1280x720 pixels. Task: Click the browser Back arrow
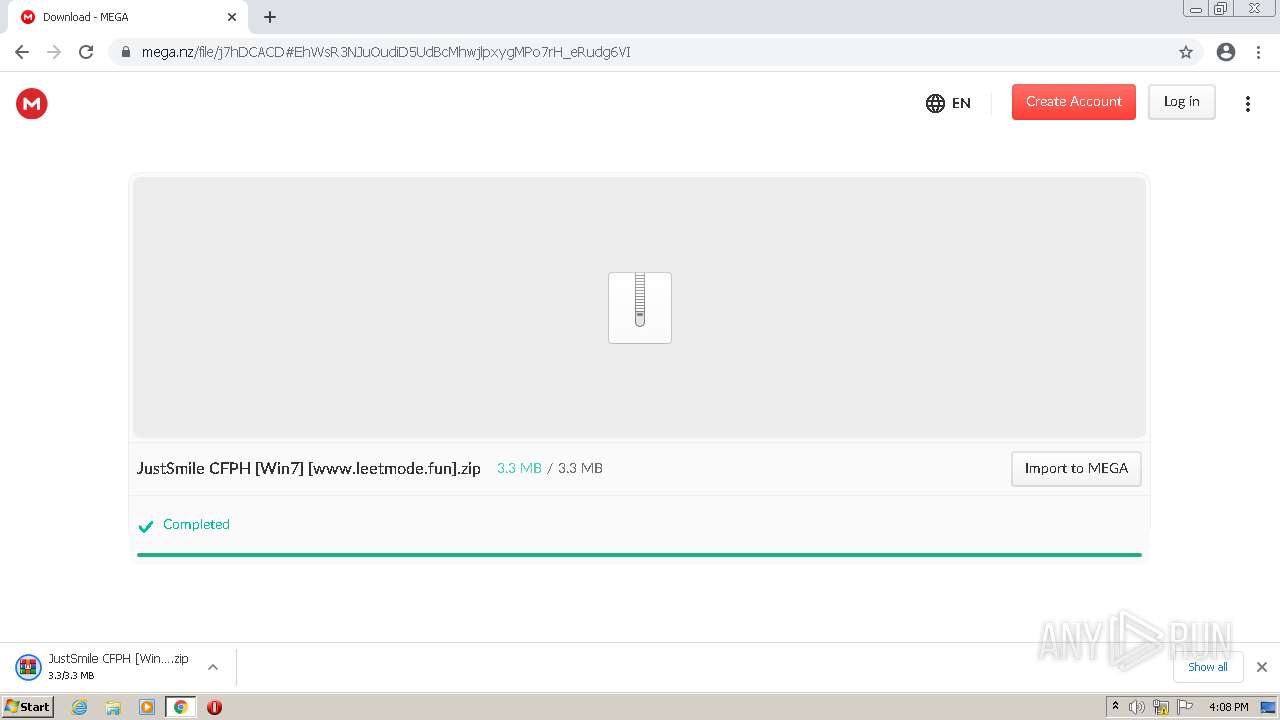pos(22,52)
